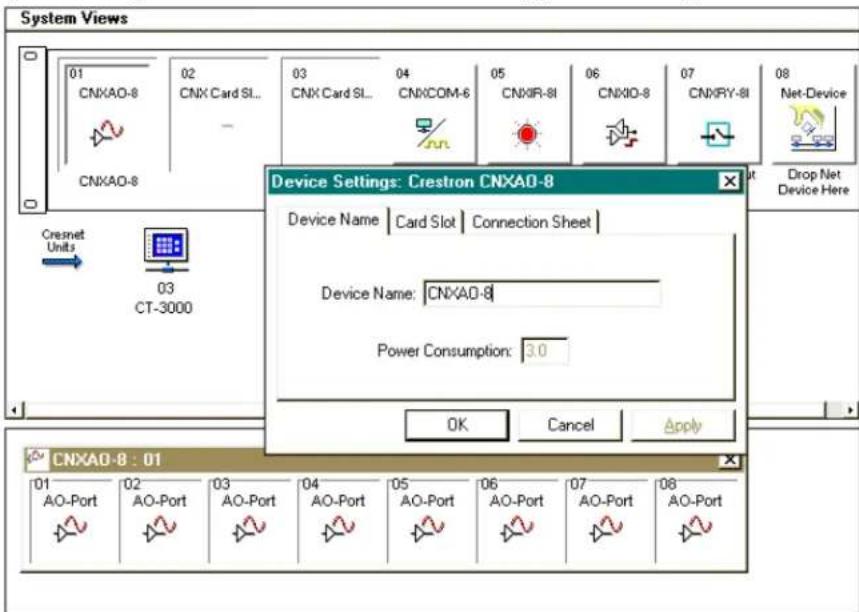
Task: Click OK in Device Settings dialog
Action: coord(457,425)
